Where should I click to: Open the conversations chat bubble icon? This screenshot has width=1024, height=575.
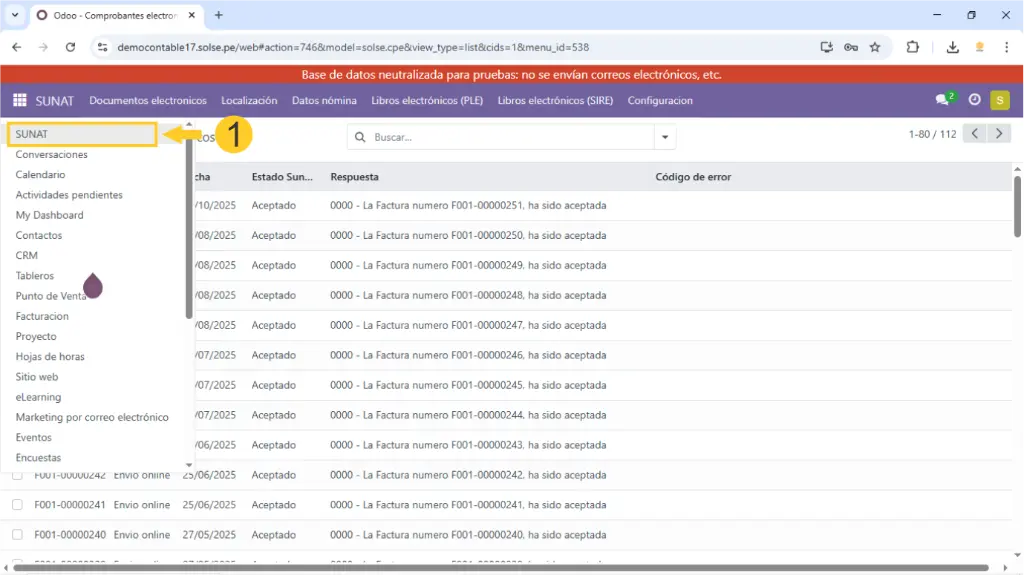pos(942,100)
